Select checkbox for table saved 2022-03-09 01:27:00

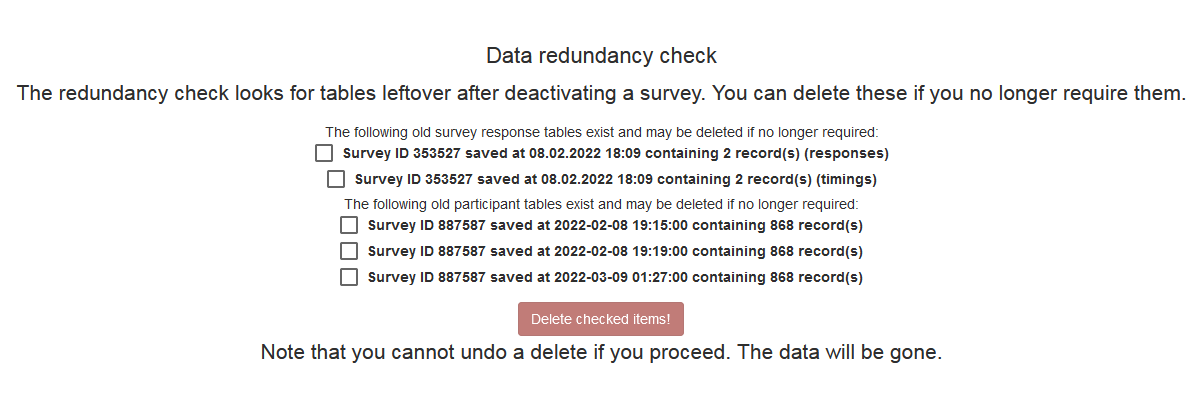pos(349,277)
